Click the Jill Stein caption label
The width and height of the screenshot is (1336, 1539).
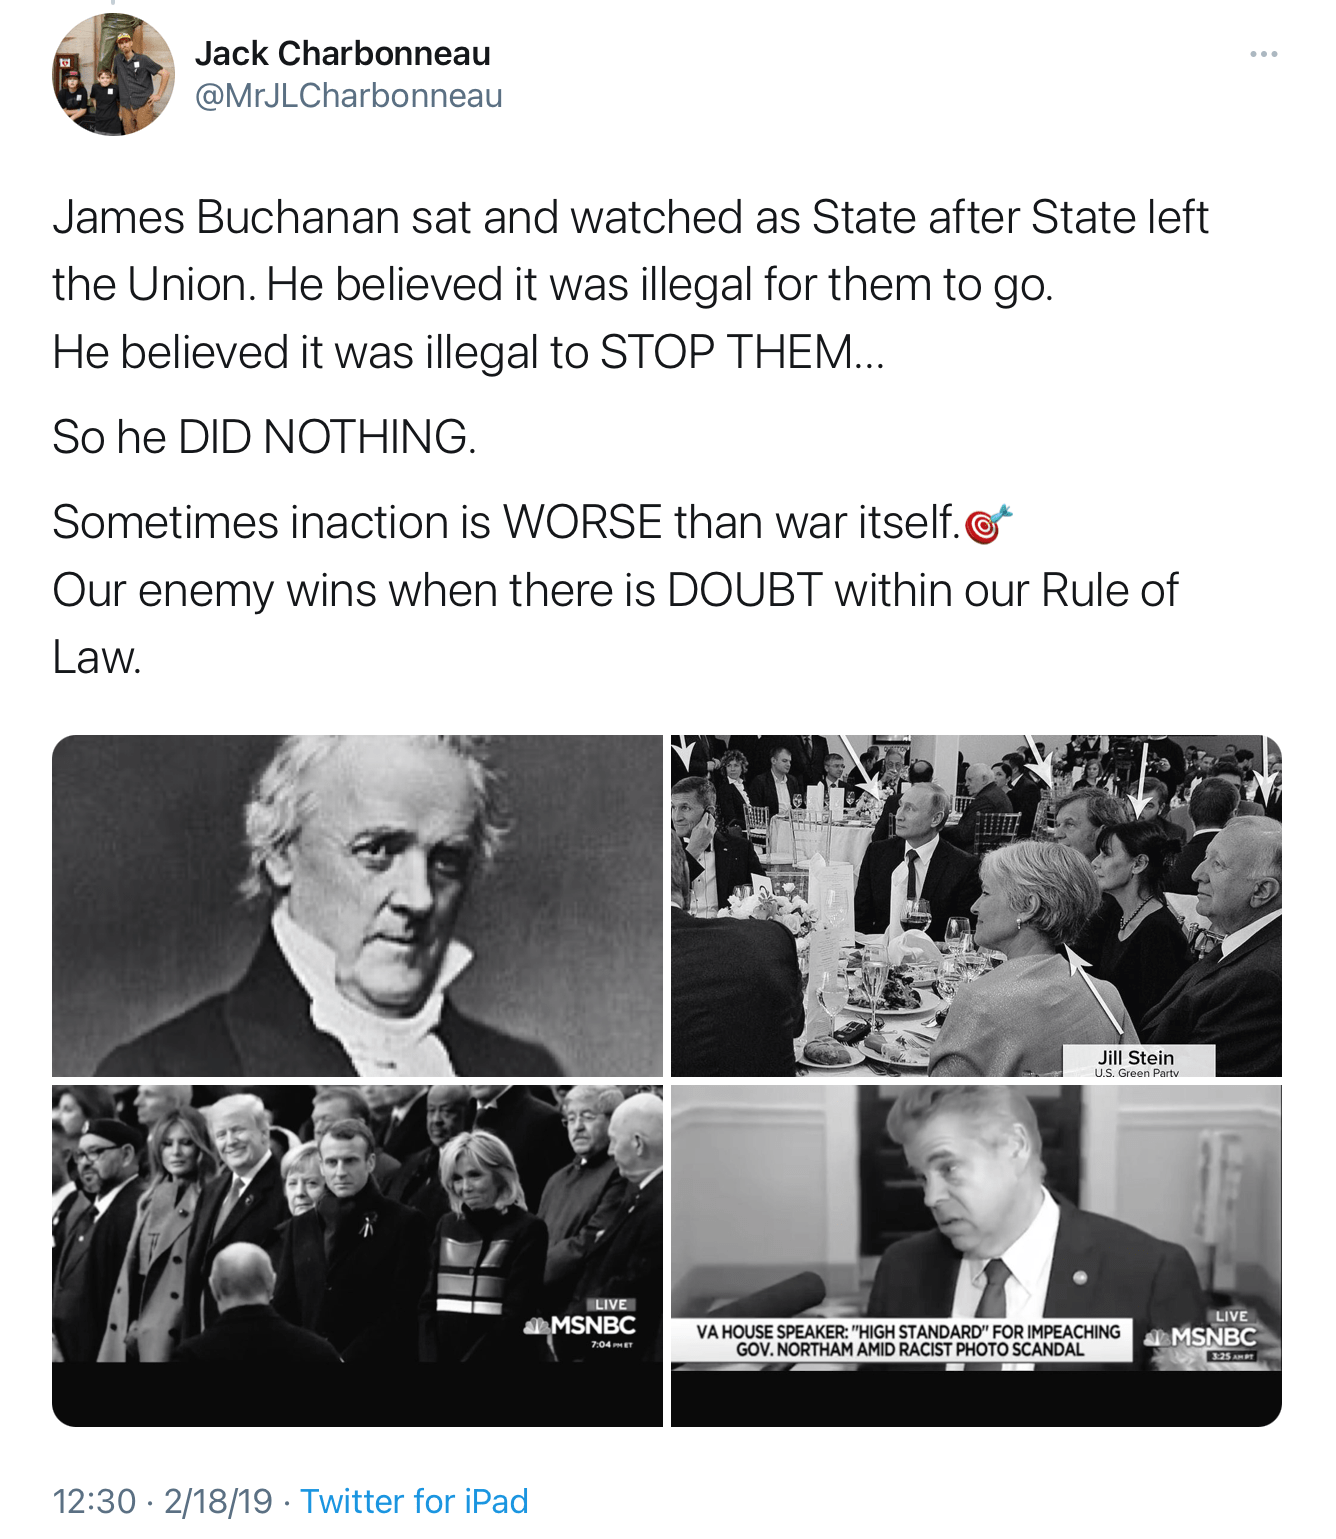(x=1136, y=1062)
